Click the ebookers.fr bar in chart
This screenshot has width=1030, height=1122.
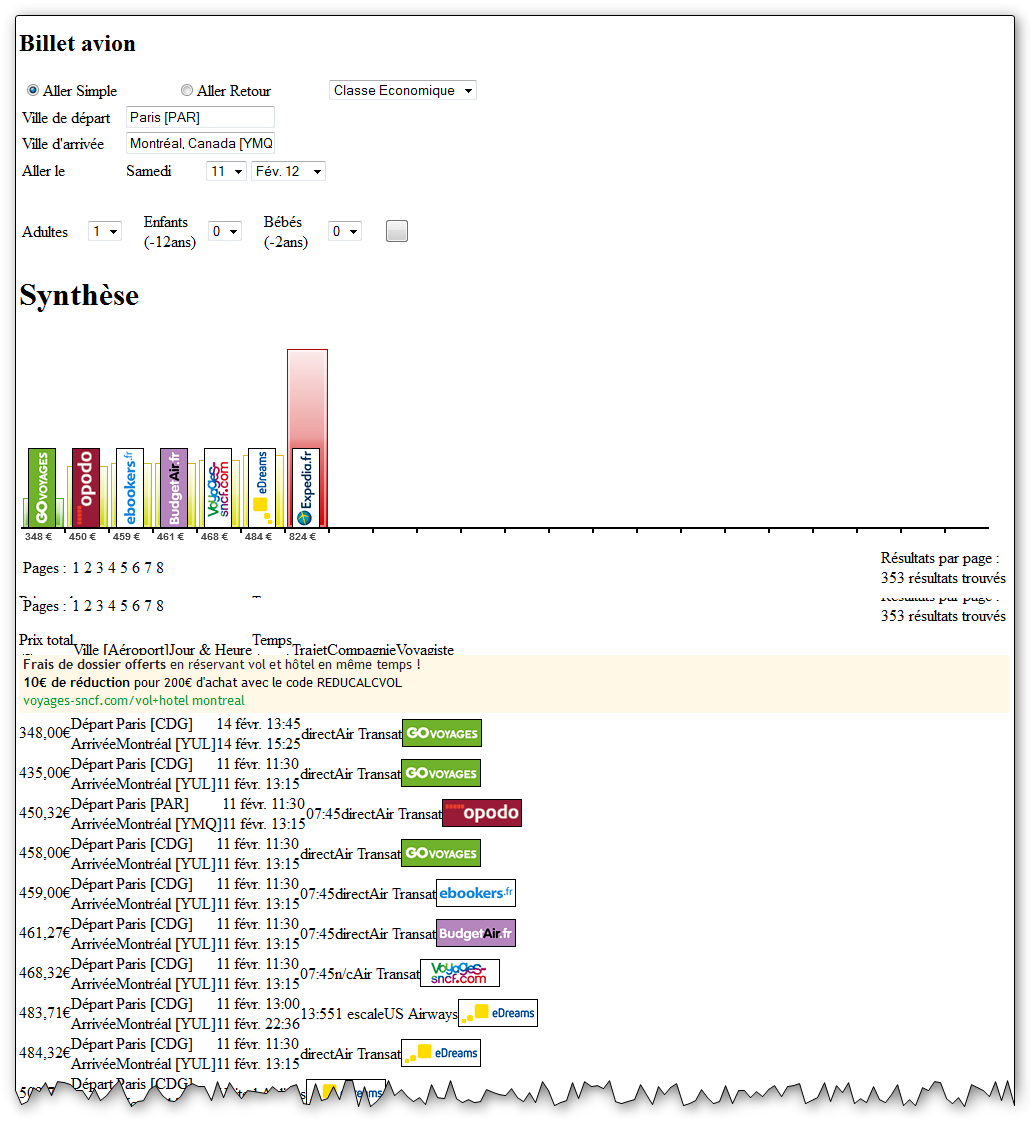click(x=130, y=487)
